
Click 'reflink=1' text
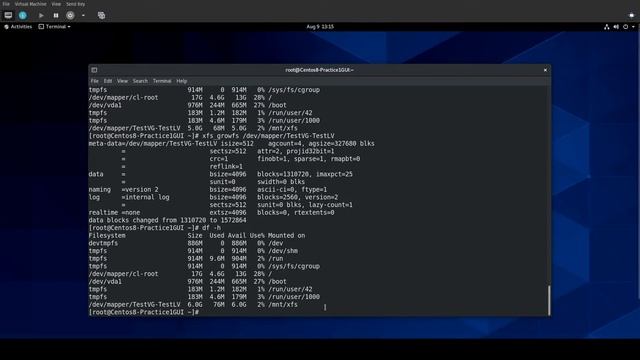(226, 167)
